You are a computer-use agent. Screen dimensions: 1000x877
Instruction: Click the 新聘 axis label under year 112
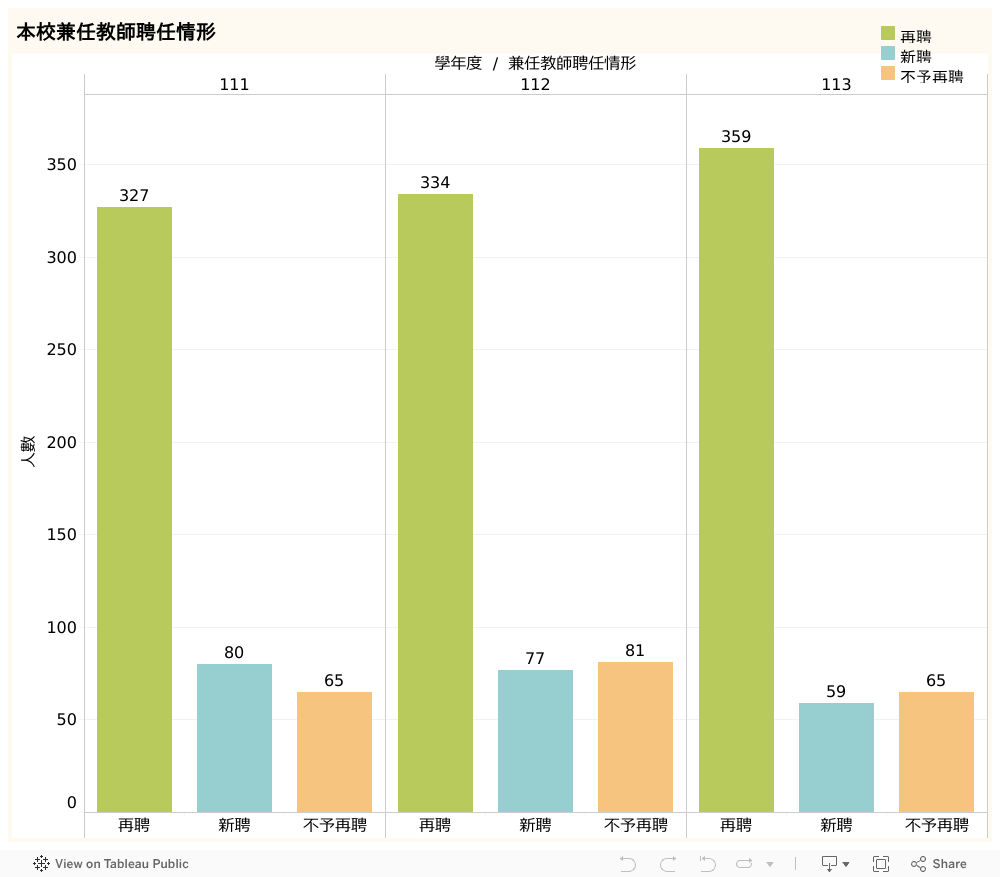536,825
